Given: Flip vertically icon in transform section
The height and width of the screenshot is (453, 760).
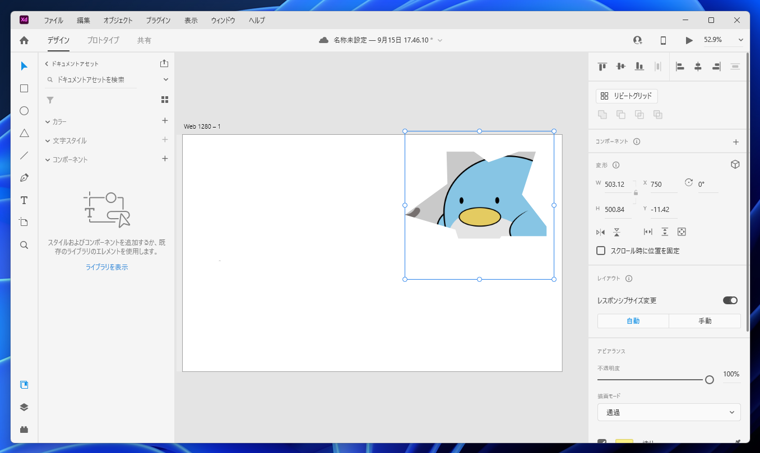Looking at the screenshot, I should (617, 232).
